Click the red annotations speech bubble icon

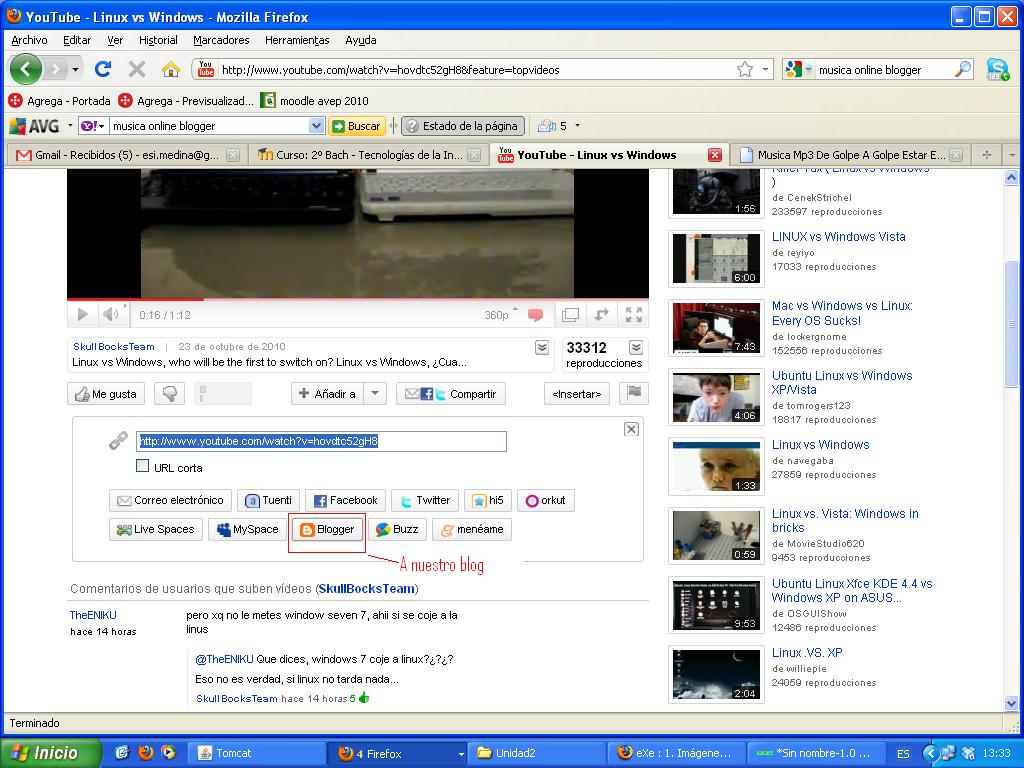[536, 315]
